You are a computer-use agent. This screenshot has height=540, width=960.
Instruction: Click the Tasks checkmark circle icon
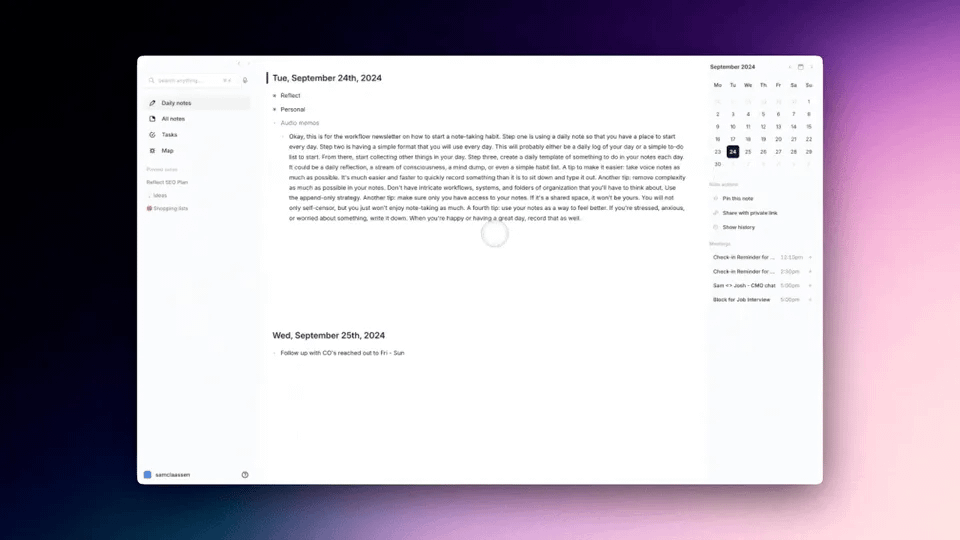[152, 135]
